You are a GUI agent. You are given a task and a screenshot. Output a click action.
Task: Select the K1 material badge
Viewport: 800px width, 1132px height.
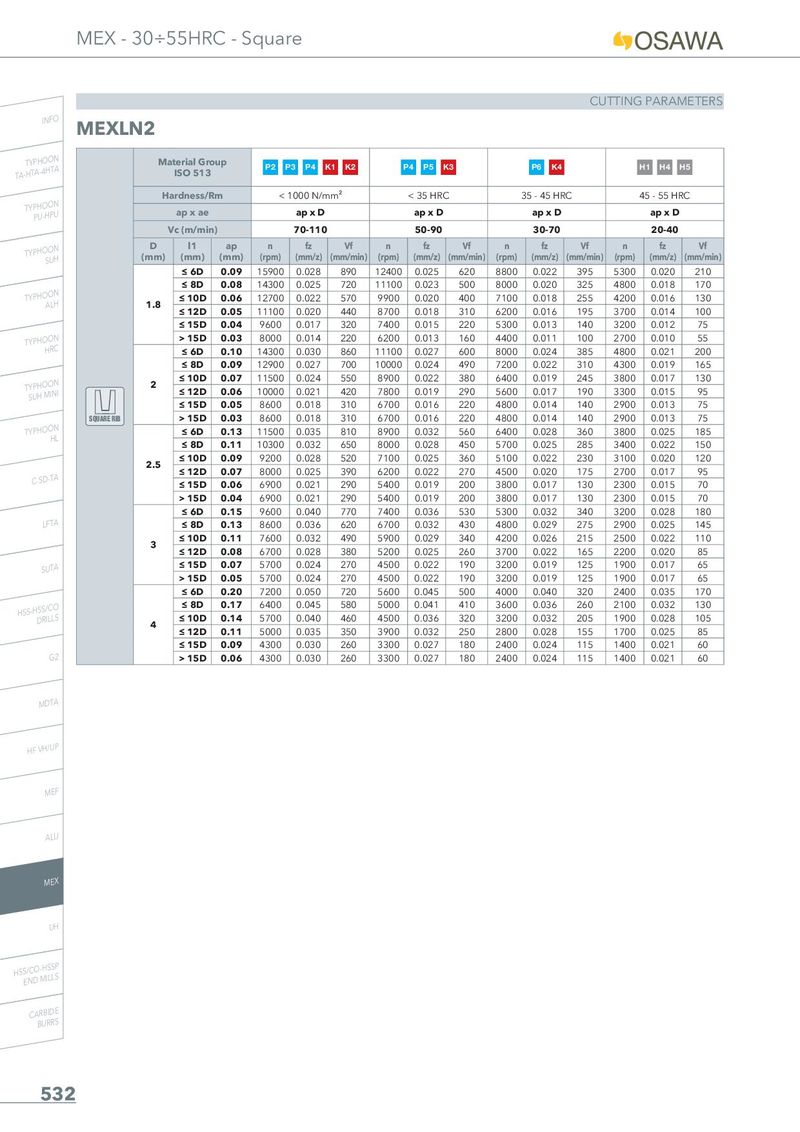[330, 167]
